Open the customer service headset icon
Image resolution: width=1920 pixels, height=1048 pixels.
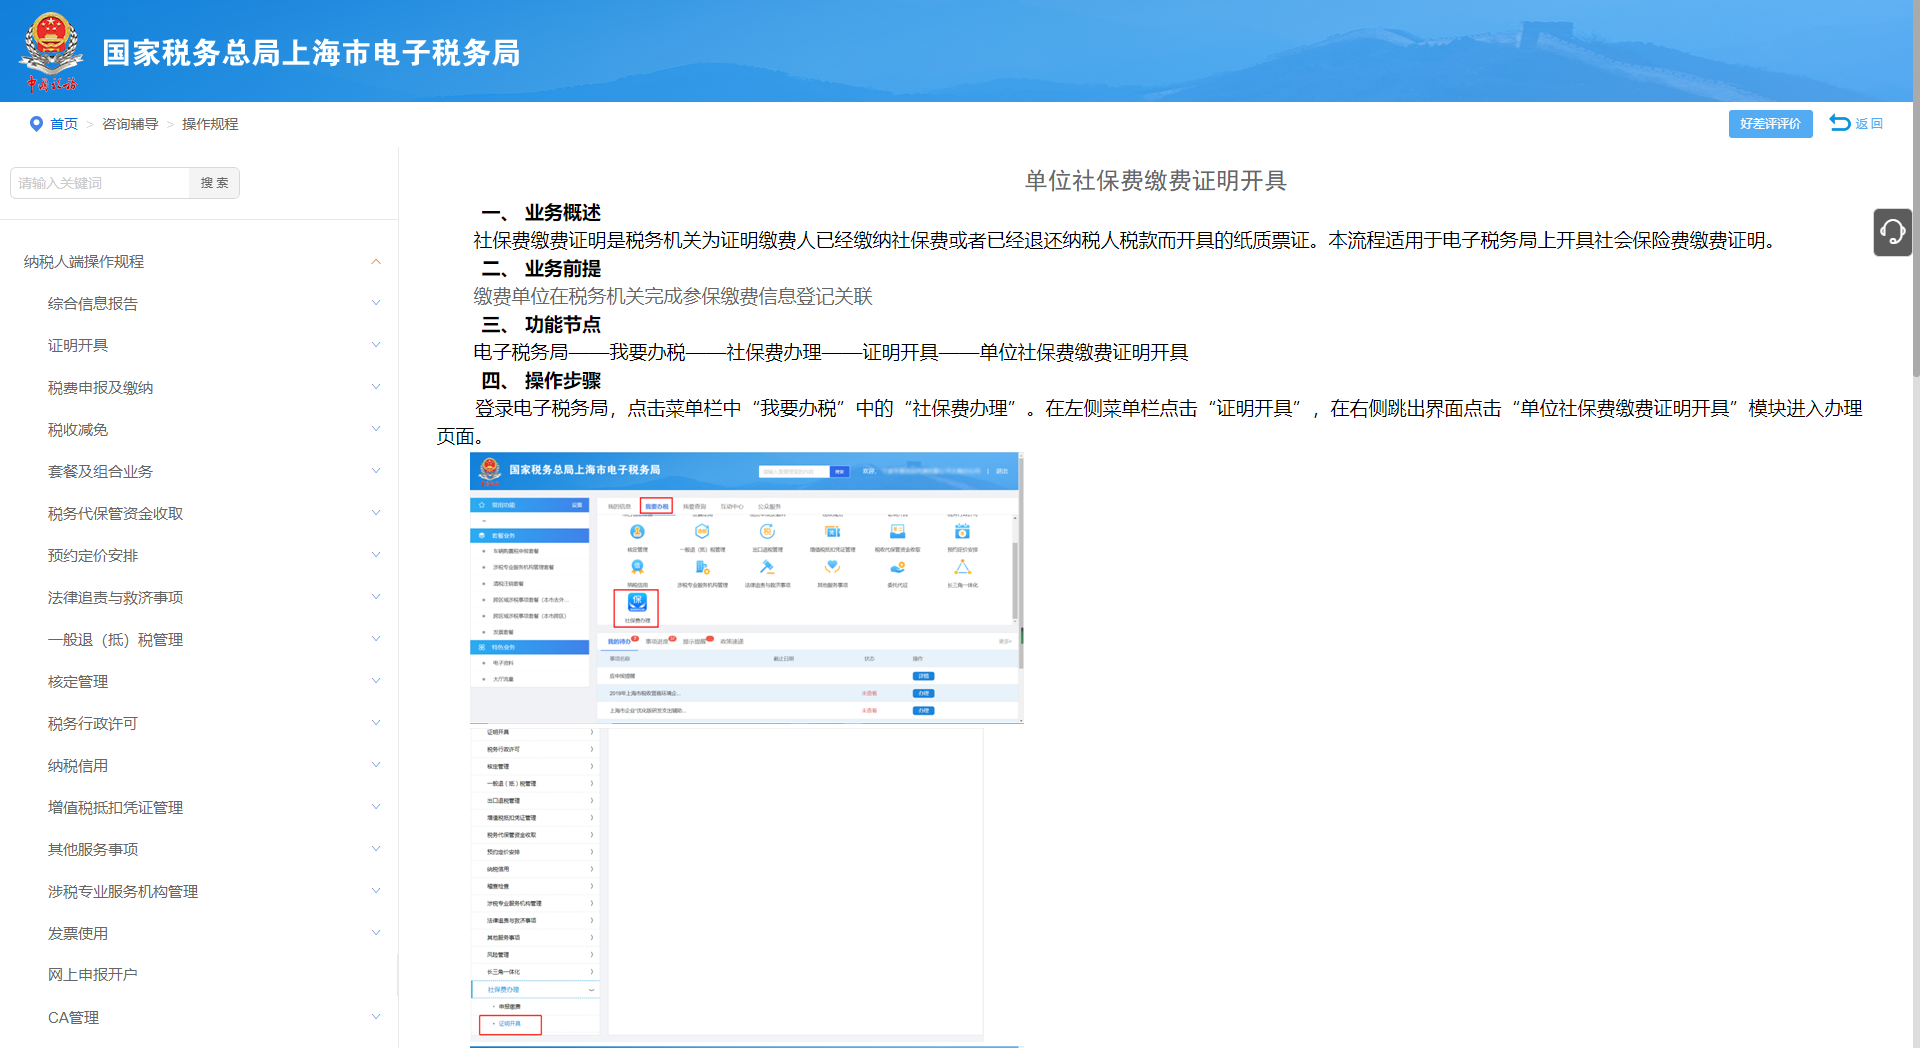pyautogui.click(x=1893, y=232)
